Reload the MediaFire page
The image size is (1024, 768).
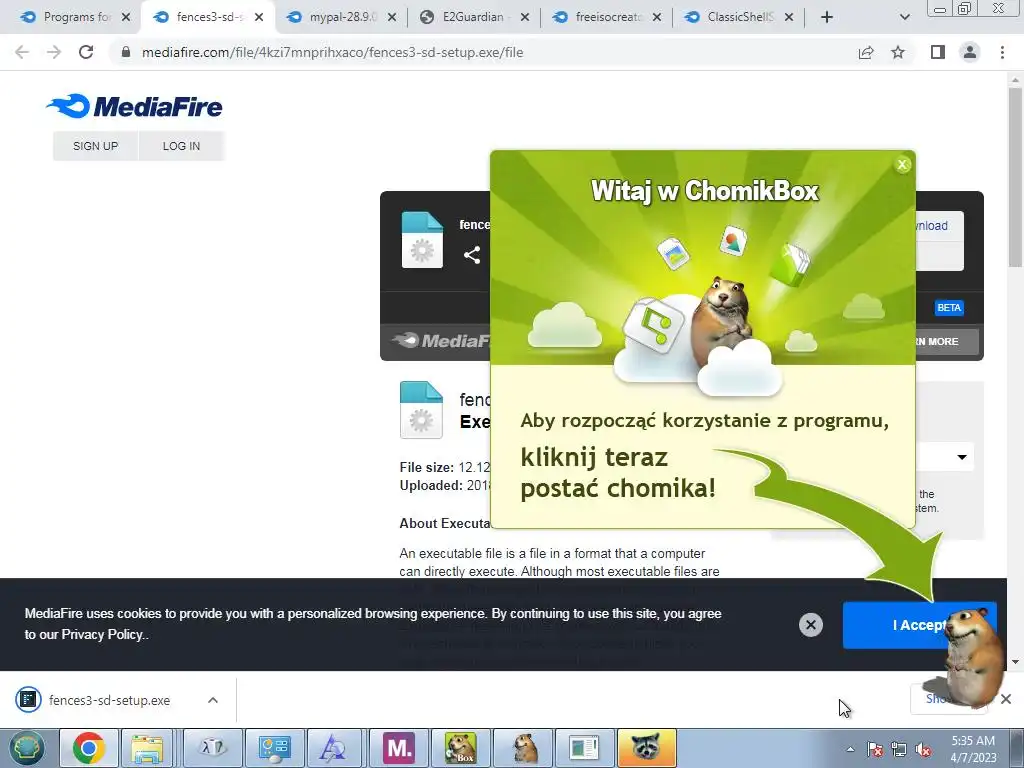[x=86, y=52]
